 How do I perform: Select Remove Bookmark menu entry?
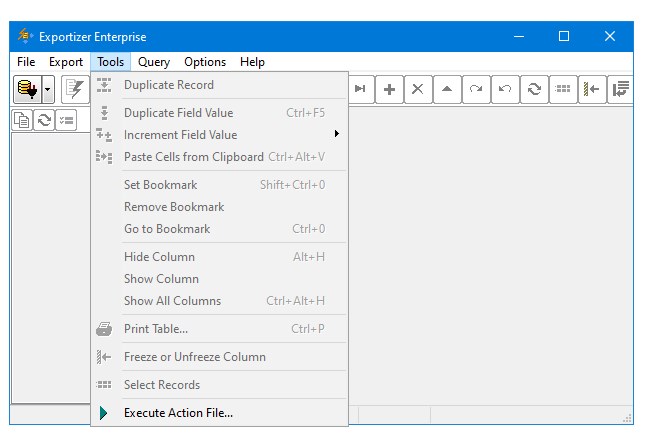219,206
